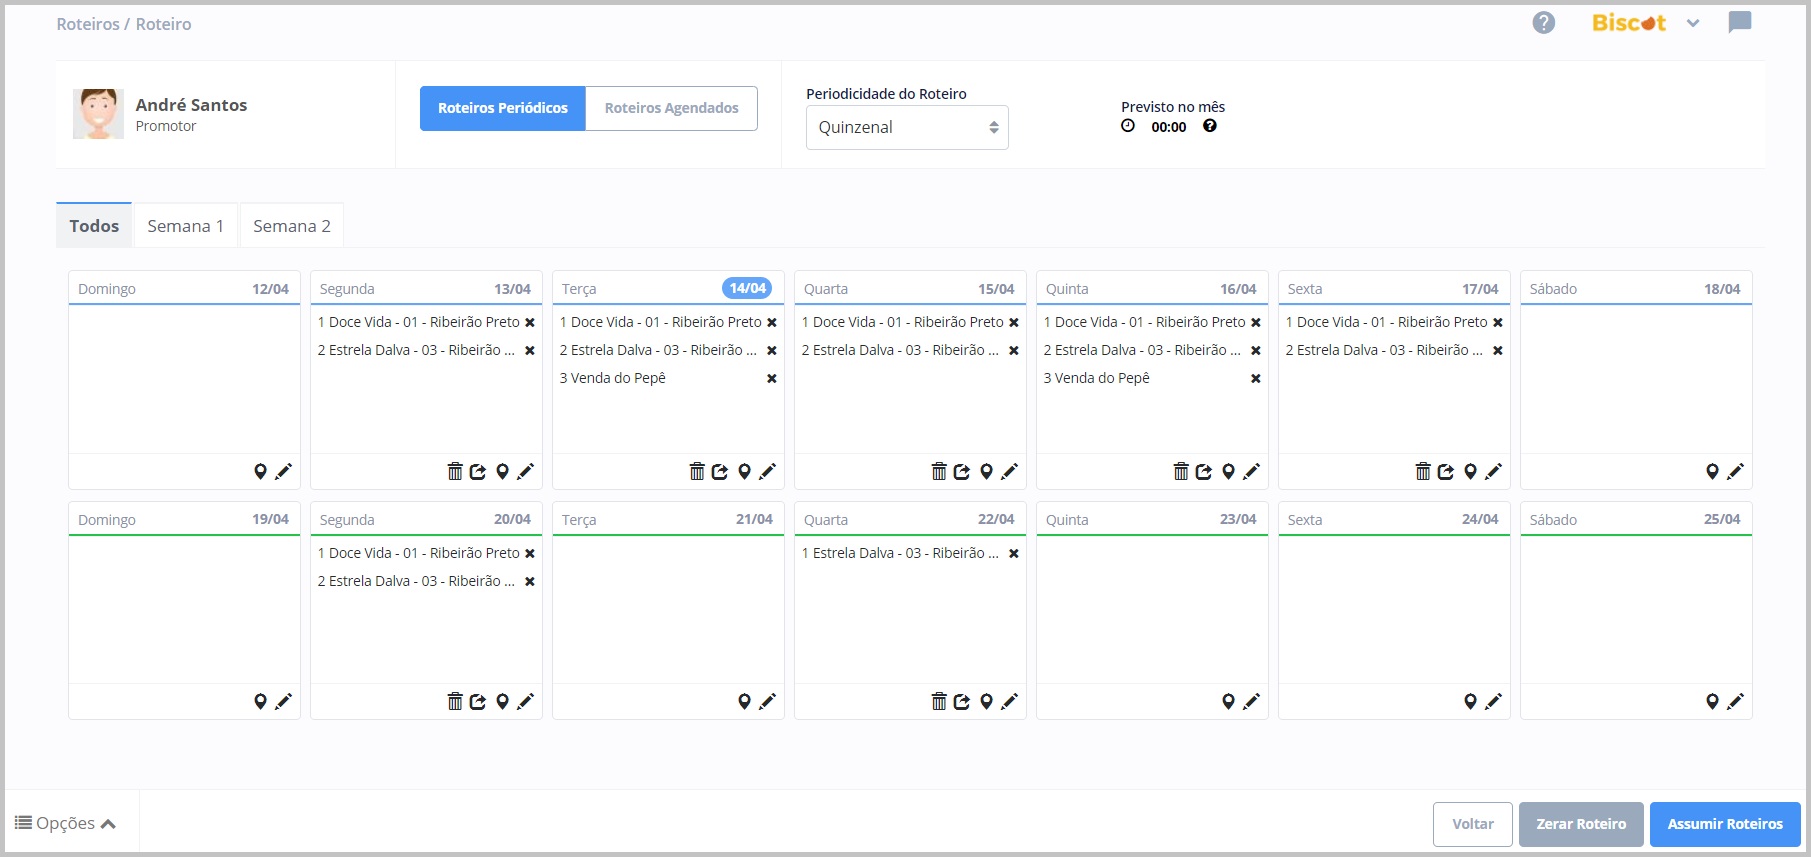Open Periodicidade do Roteiro dropdown
The width and height of the screenshot is (1811, 857).
[x=906, y=127]
